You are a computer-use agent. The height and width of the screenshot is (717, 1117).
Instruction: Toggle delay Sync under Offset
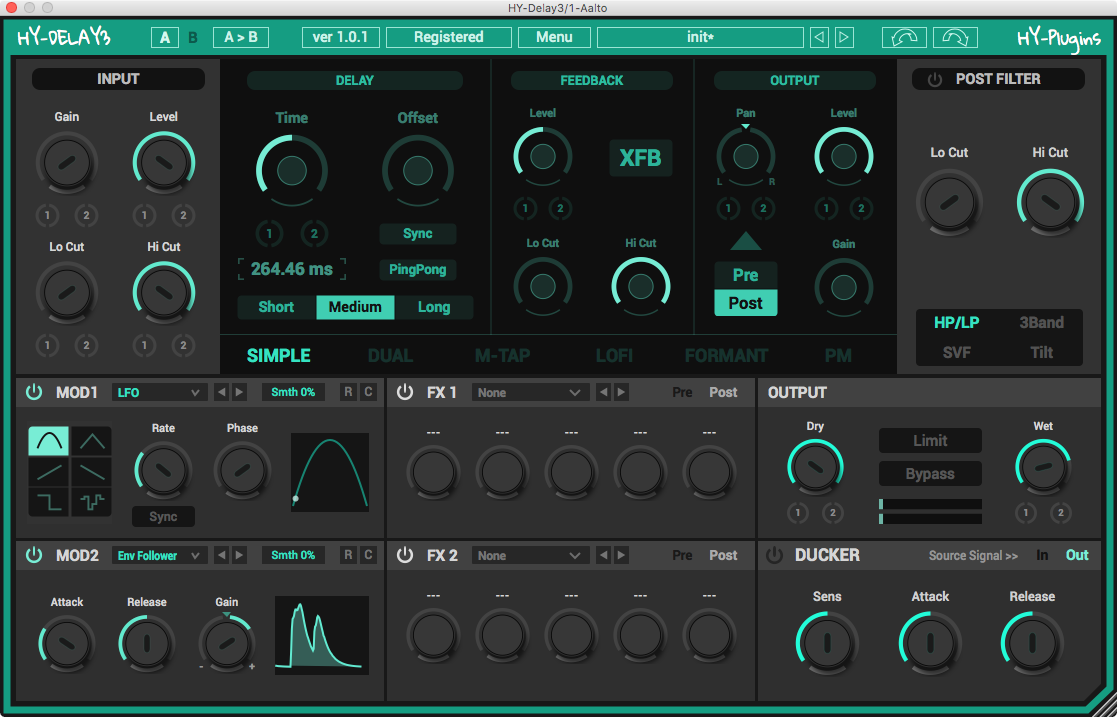tap(417, 234)
